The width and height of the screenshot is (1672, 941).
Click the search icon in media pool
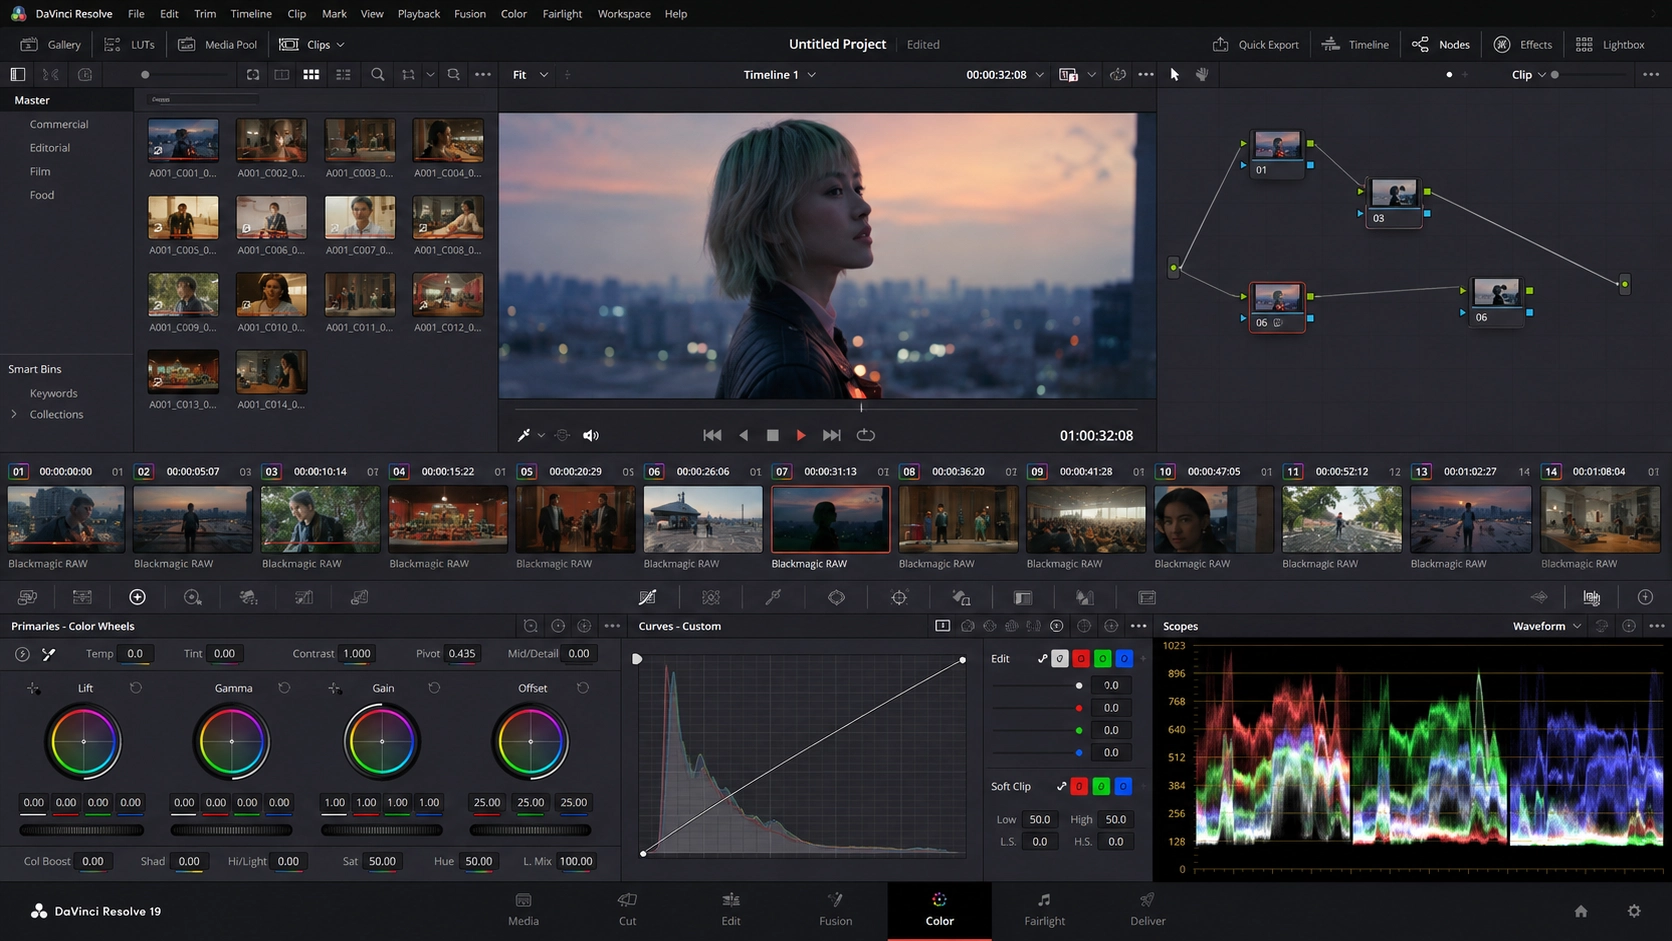pyautogui.click(x=377, y=74)
